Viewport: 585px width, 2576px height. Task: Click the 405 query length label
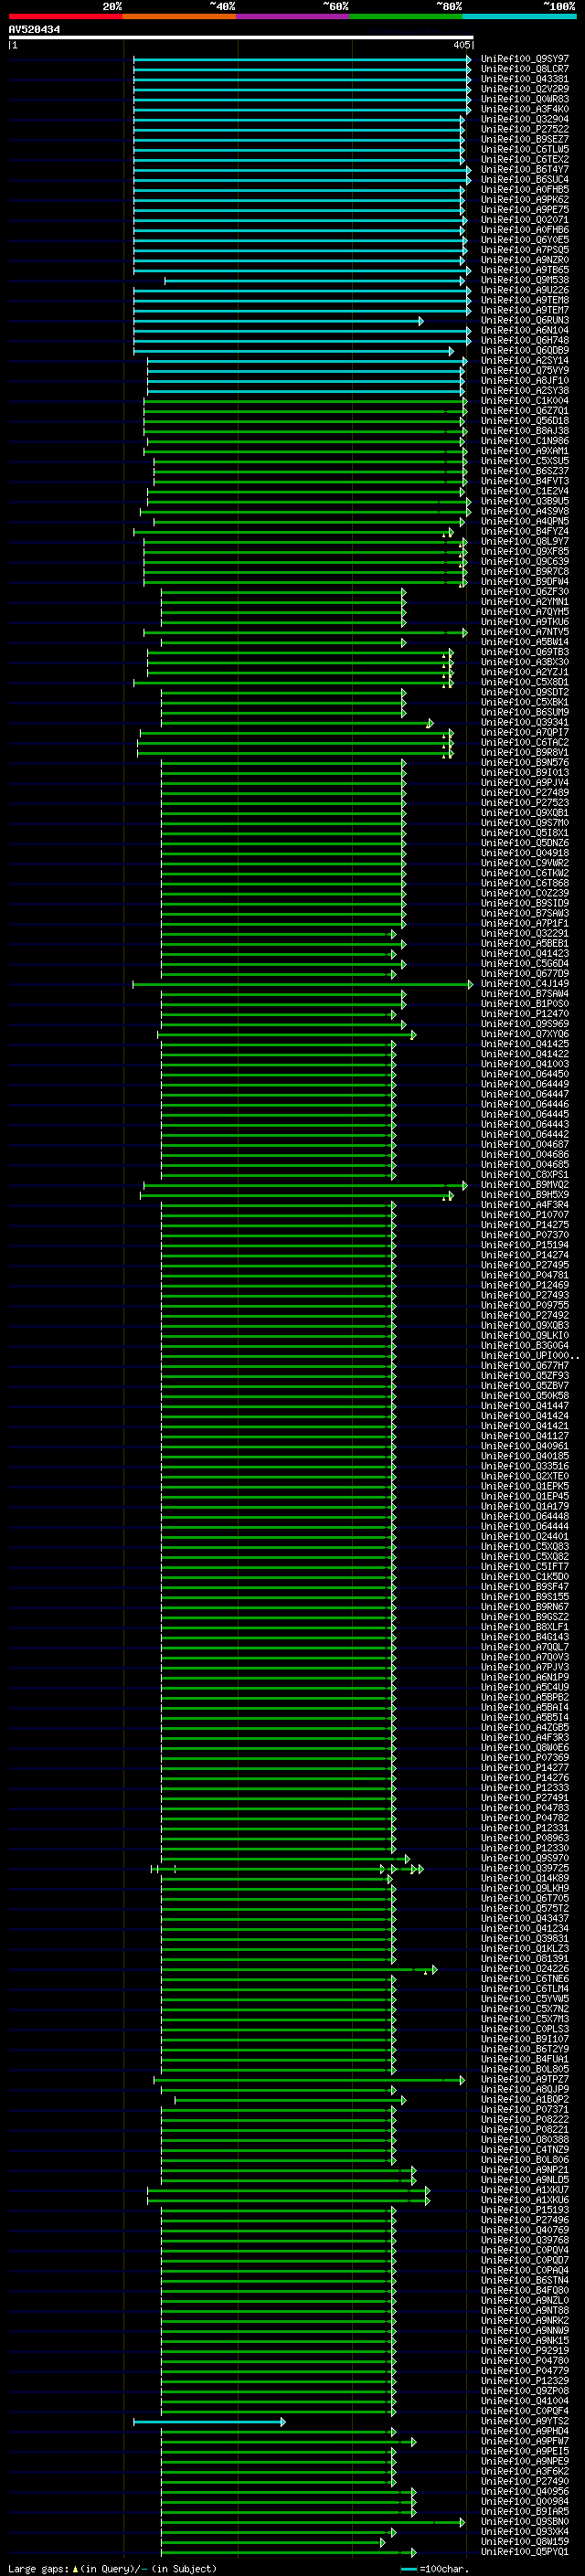pyautogui.click(x=461, y=45)
